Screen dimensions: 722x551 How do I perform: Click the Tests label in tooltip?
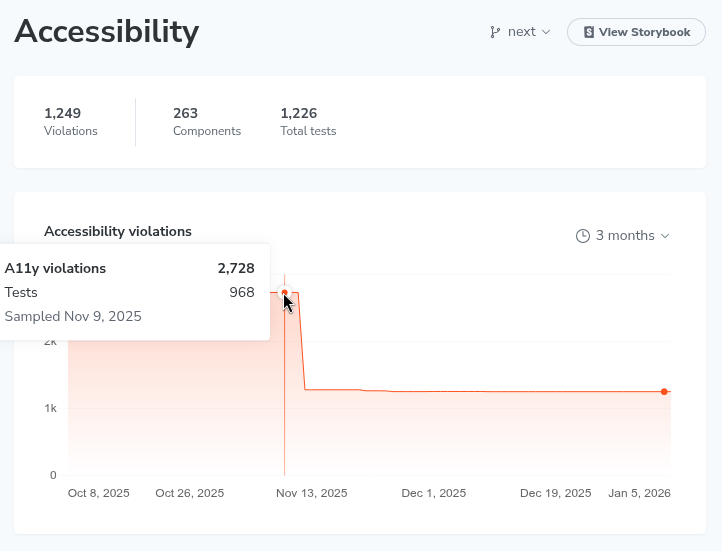[x=21, y=292]
